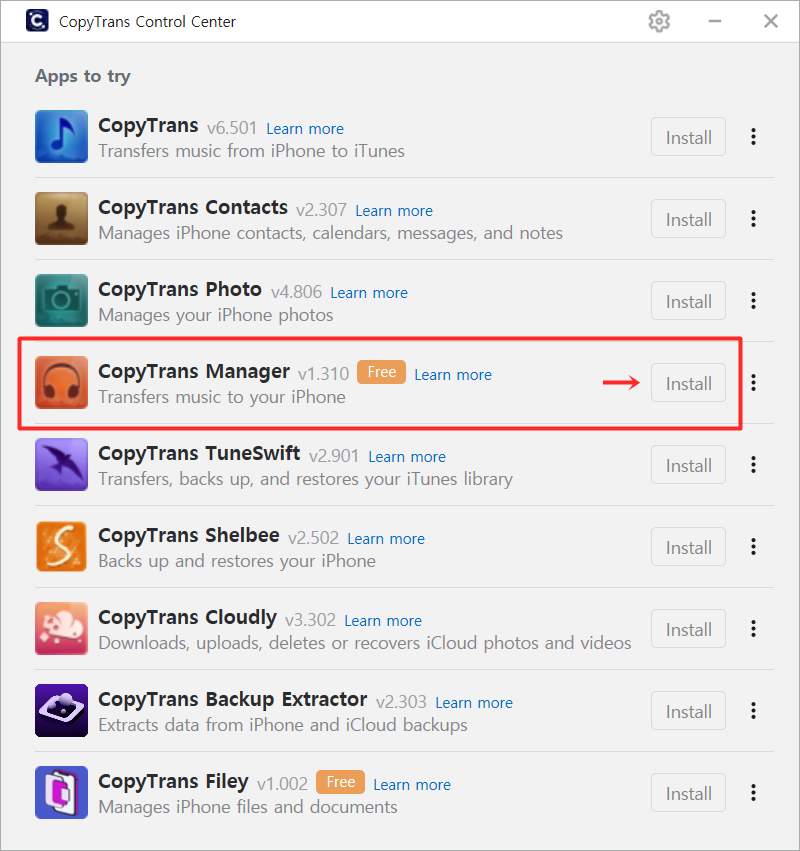Viewport: 800px width, 851px height.
Task: Click the CopyTrans Backup Extractor title
Action: [232, 700]
